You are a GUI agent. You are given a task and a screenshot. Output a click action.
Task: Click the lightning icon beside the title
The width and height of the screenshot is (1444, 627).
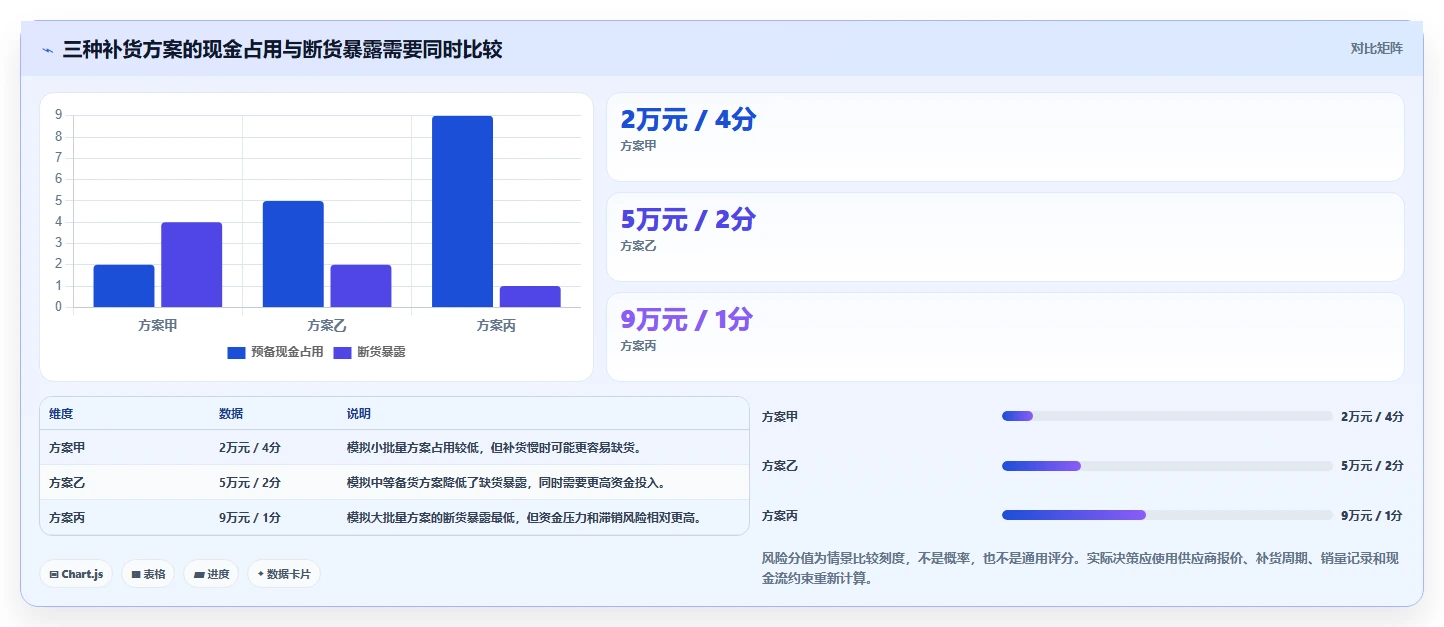pos(47,49)
